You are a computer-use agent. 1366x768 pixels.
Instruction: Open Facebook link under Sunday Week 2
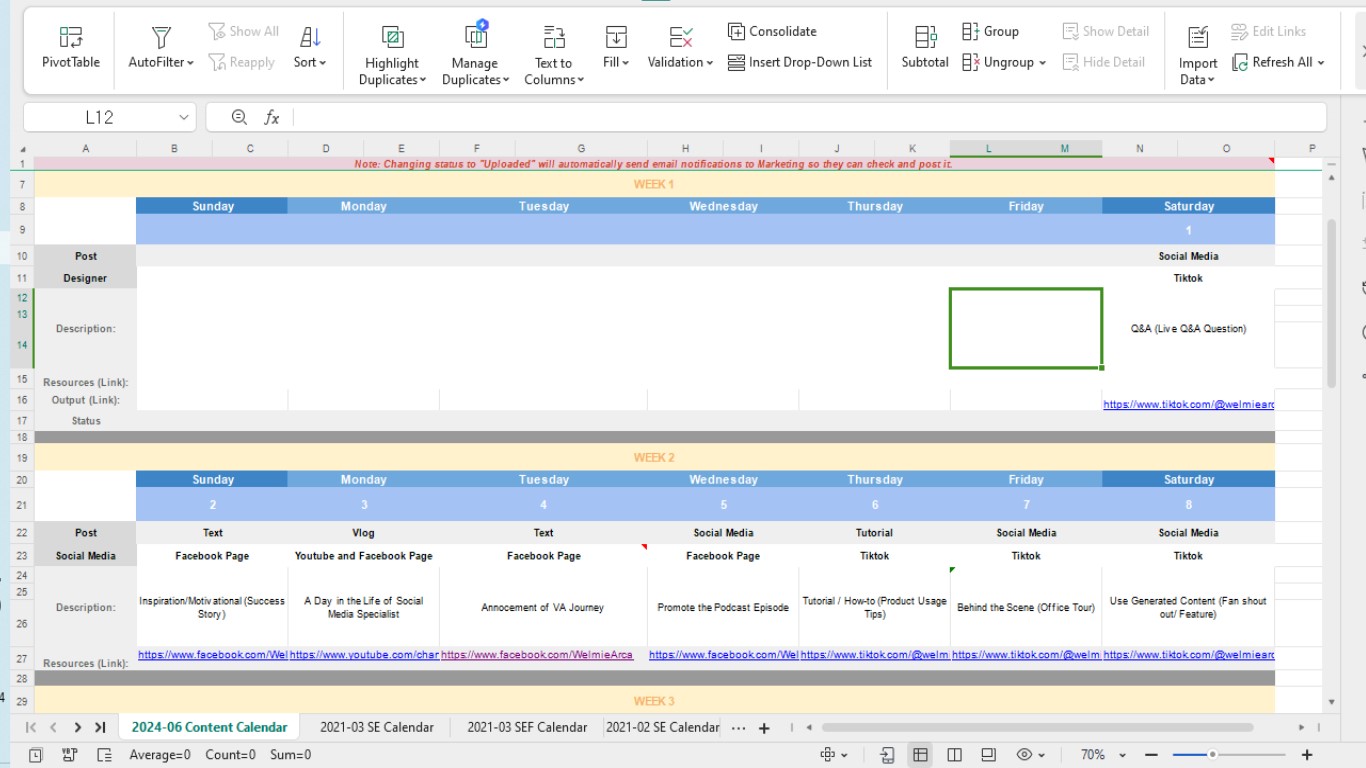click(212, 655)
